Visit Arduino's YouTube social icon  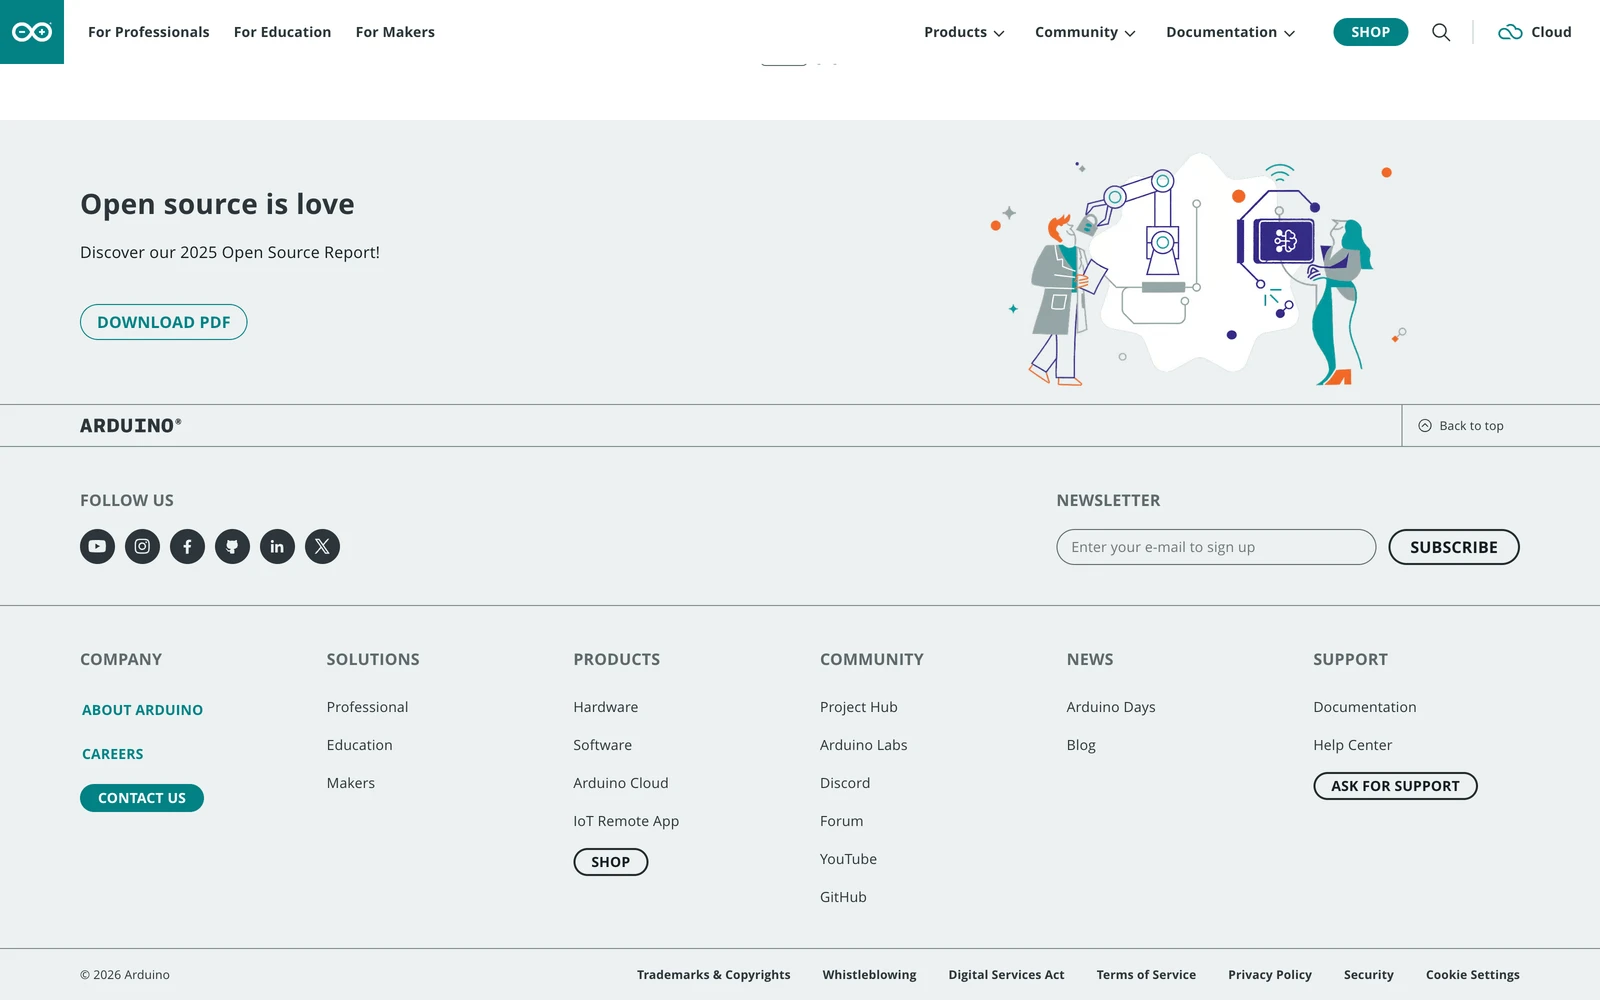pyautogui.click(x=97, y=546)
